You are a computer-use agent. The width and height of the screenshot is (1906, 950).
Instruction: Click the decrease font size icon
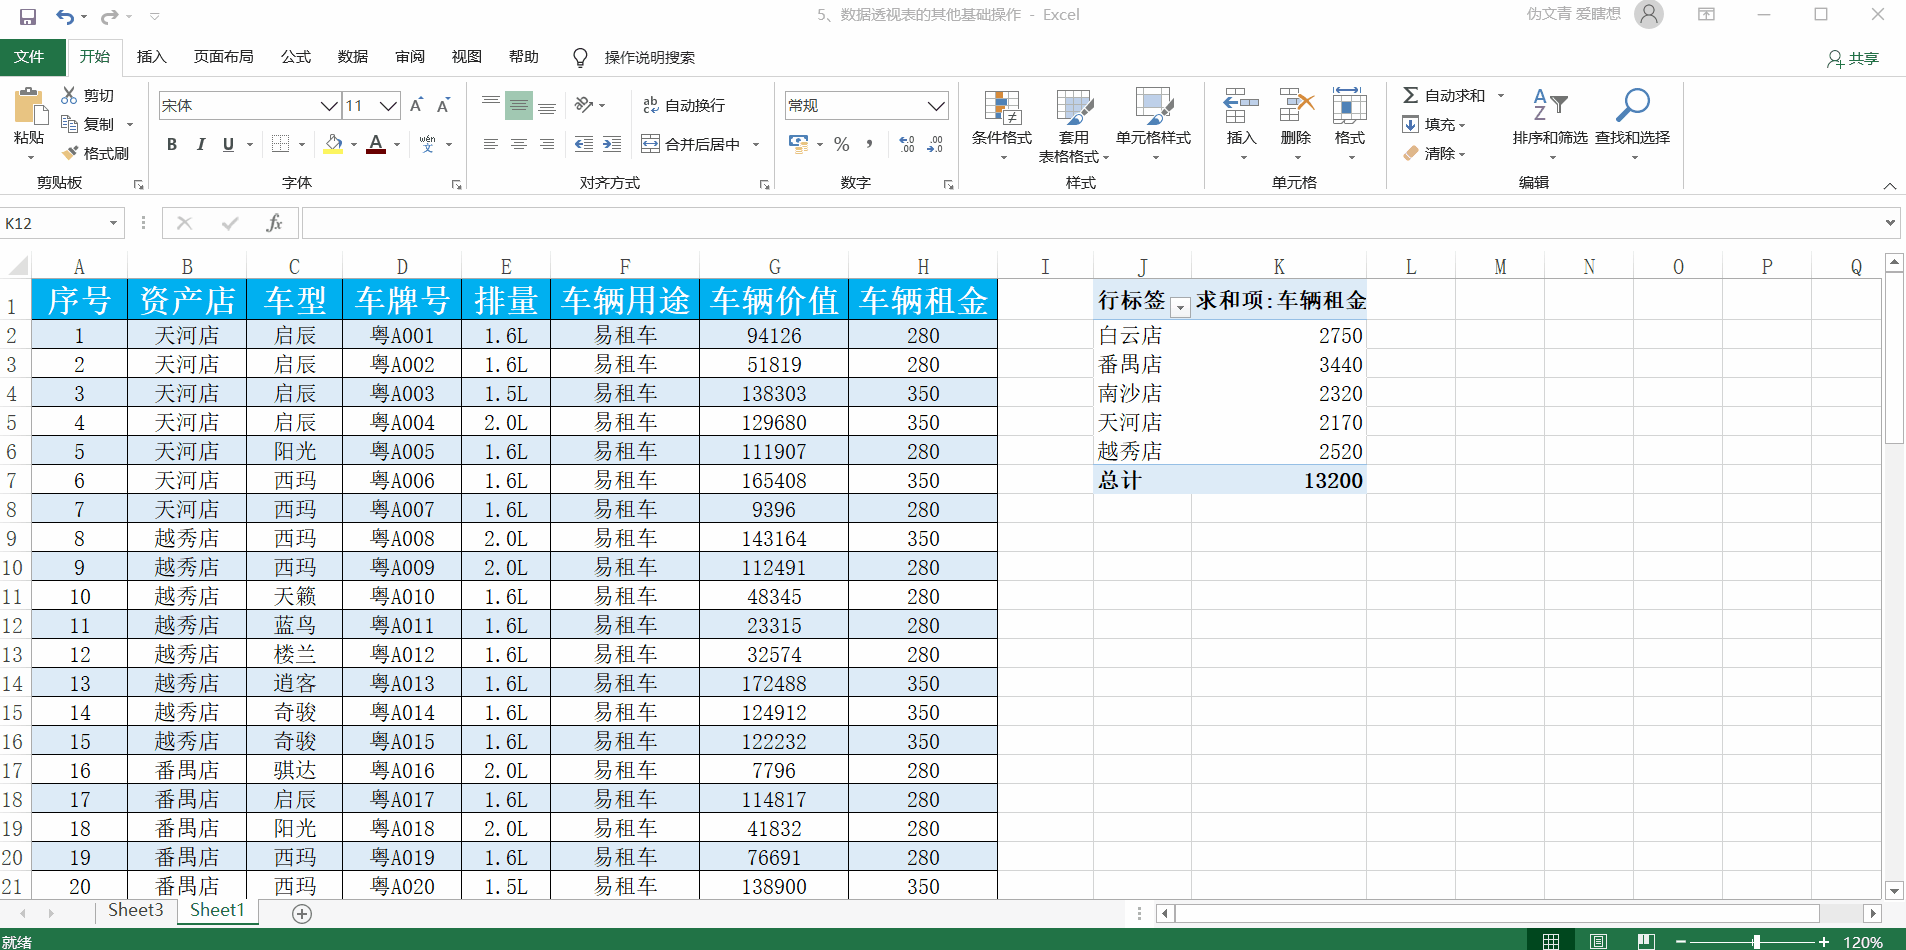click(443, 105)
